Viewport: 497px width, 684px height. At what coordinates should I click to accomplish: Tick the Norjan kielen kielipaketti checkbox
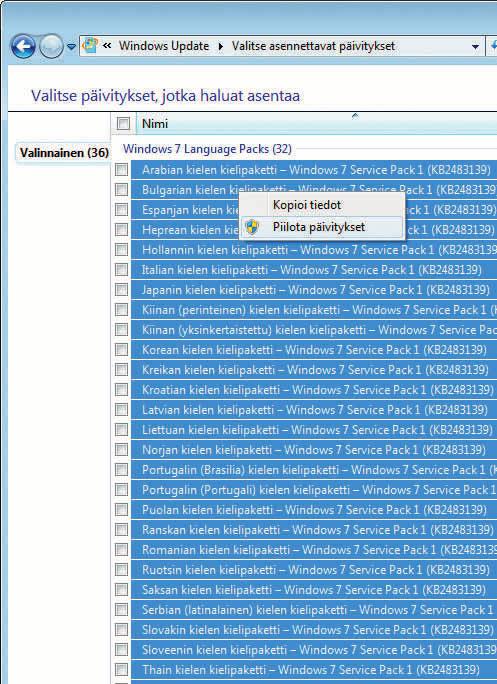121,450
